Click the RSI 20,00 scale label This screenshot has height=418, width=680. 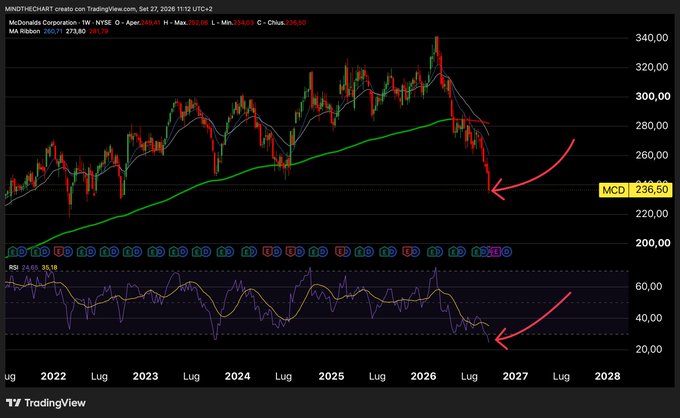pyautogui.click(x=649, y=349)
